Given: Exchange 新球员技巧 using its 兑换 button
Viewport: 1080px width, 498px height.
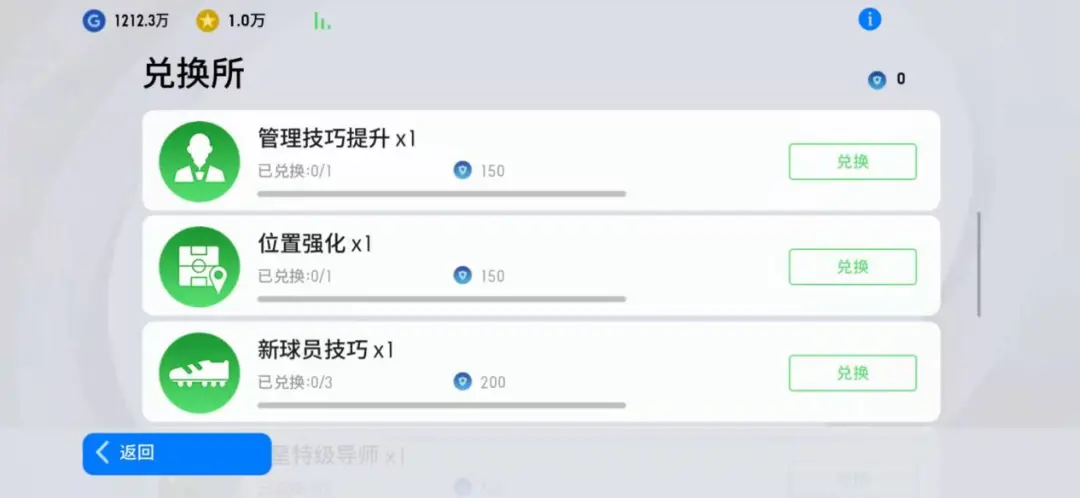Looking at the screenshot, I should (x=852, y=373).
